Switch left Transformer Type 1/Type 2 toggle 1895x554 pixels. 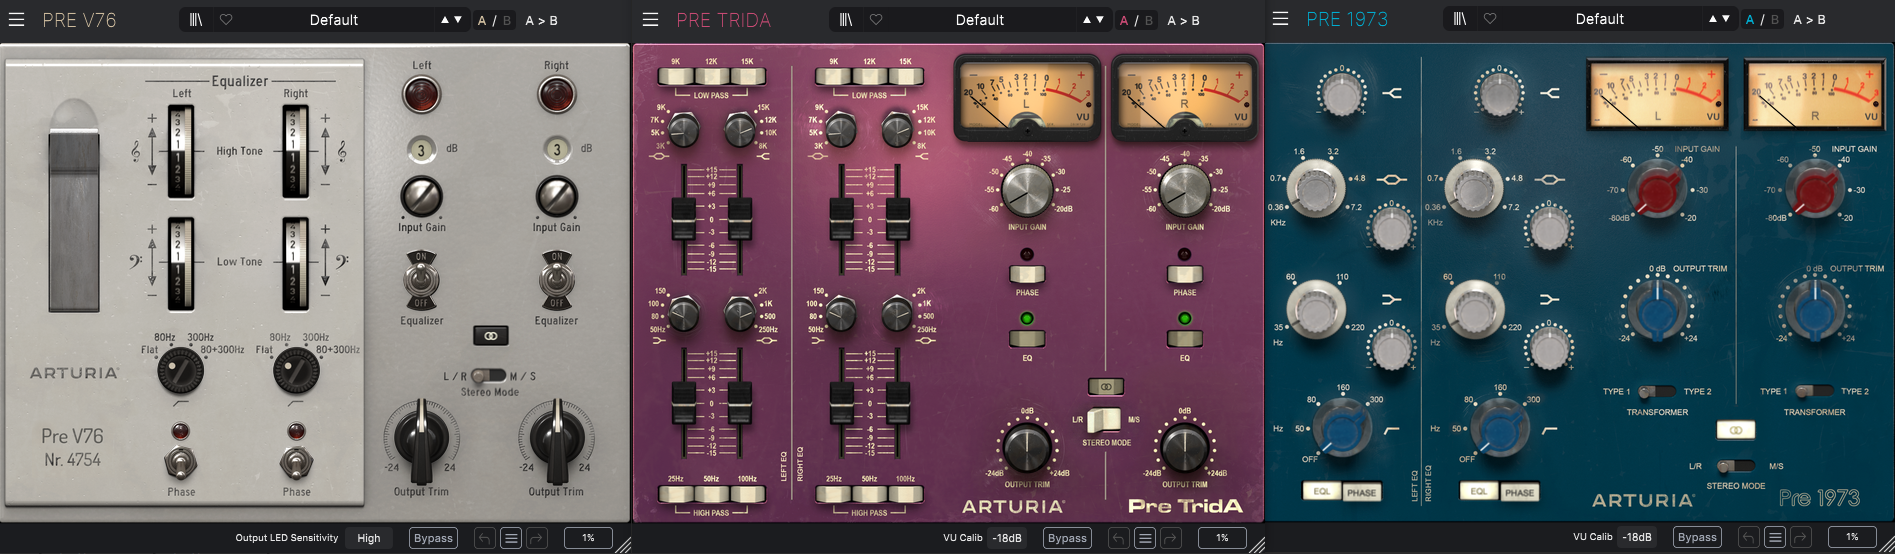tap(1656, 391)
